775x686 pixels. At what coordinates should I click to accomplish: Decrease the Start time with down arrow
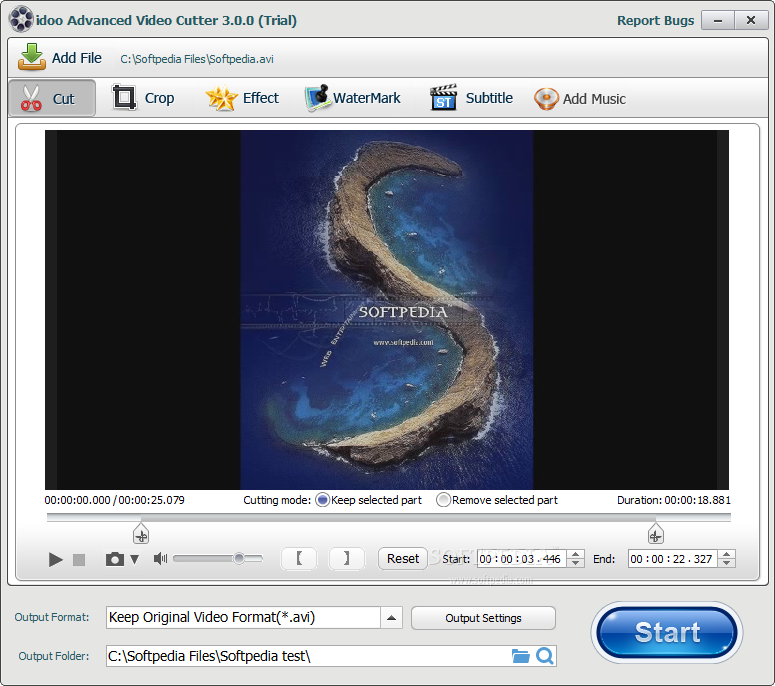point(575,563)
